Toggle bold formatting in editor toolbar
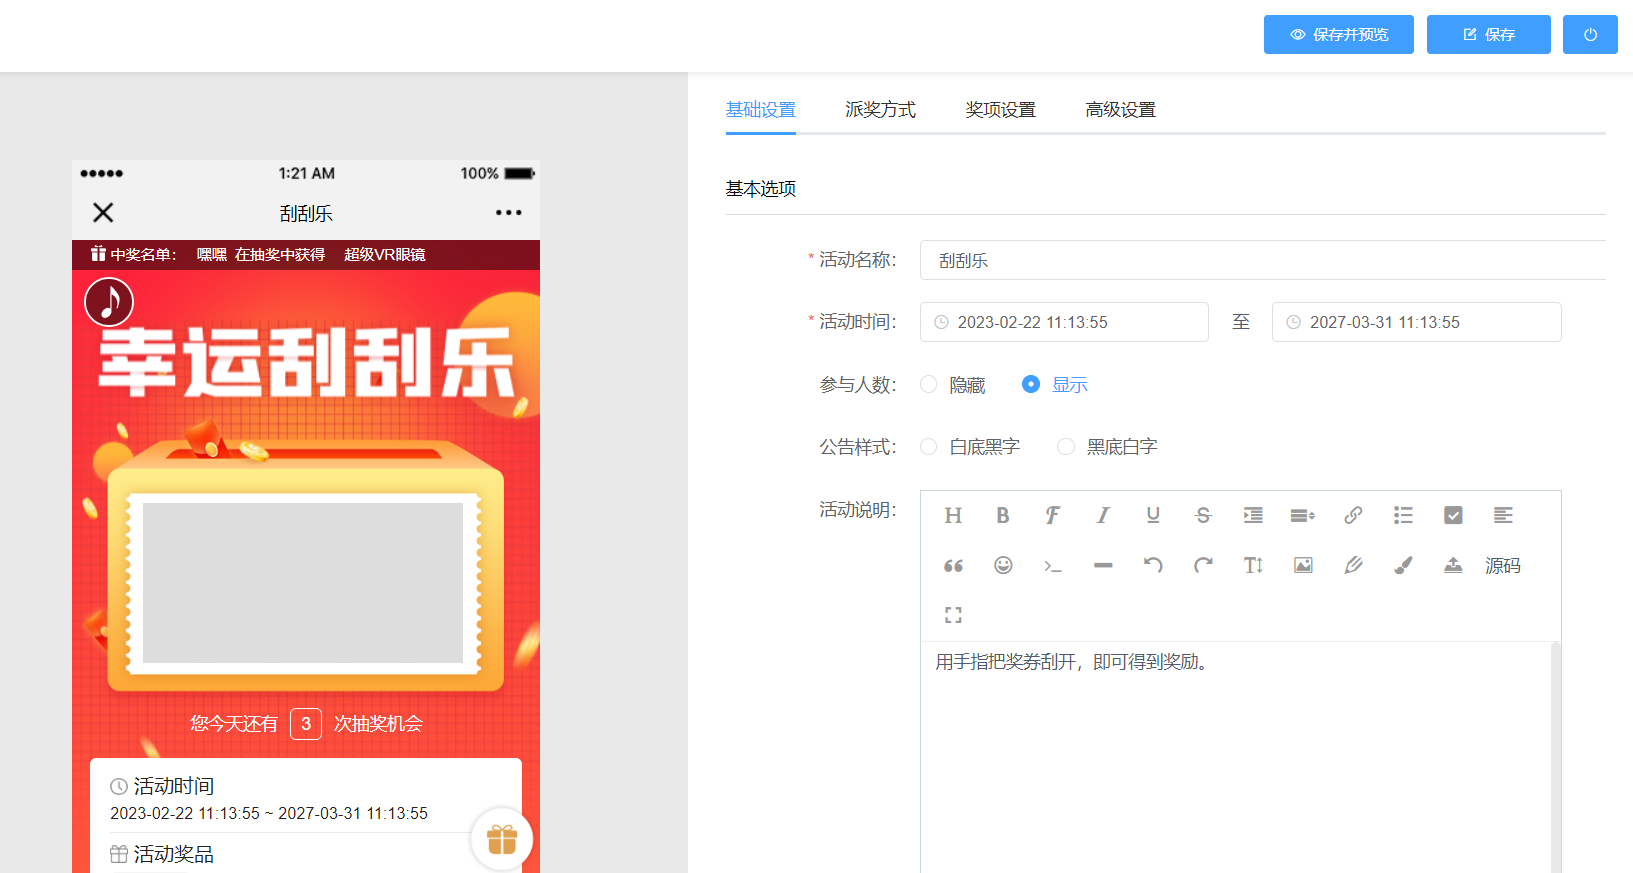 point(1002,515)
